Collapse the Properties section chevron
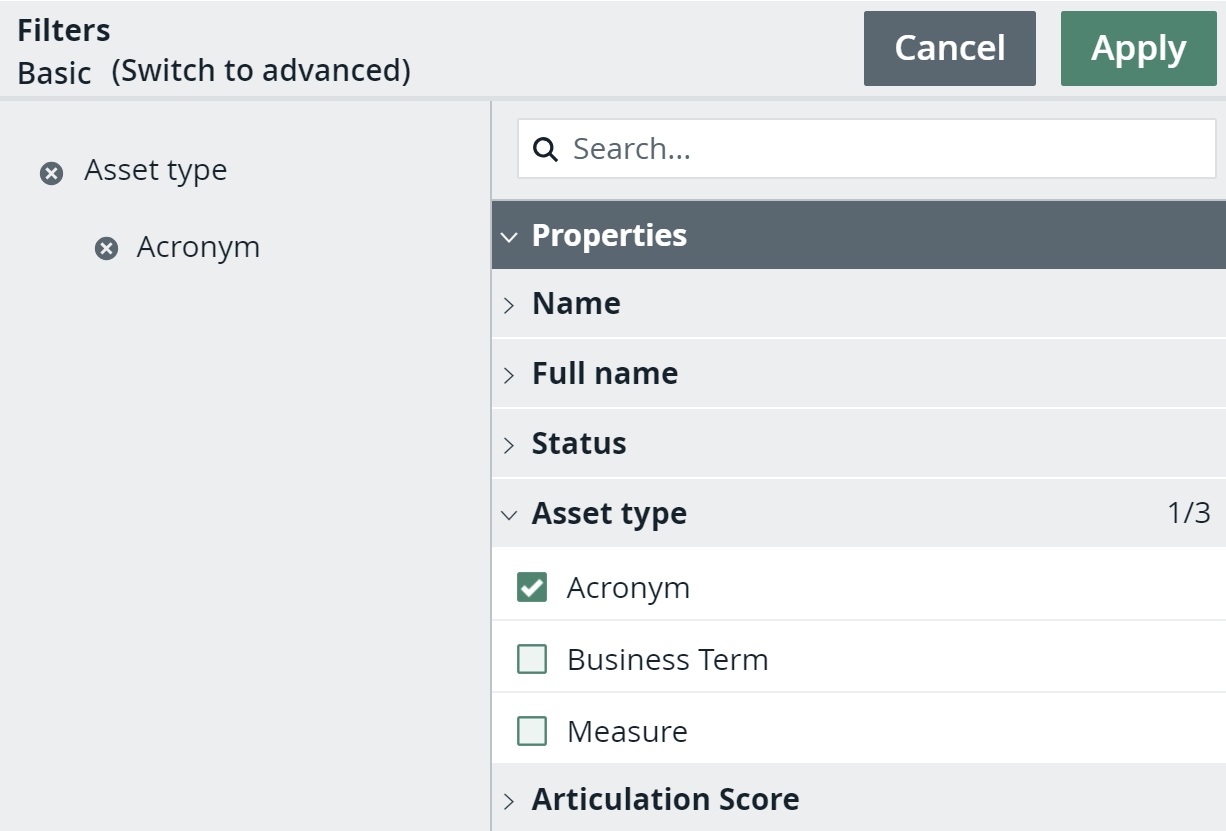The height and width of the screenshot is (831, 1226). (509, 237)
